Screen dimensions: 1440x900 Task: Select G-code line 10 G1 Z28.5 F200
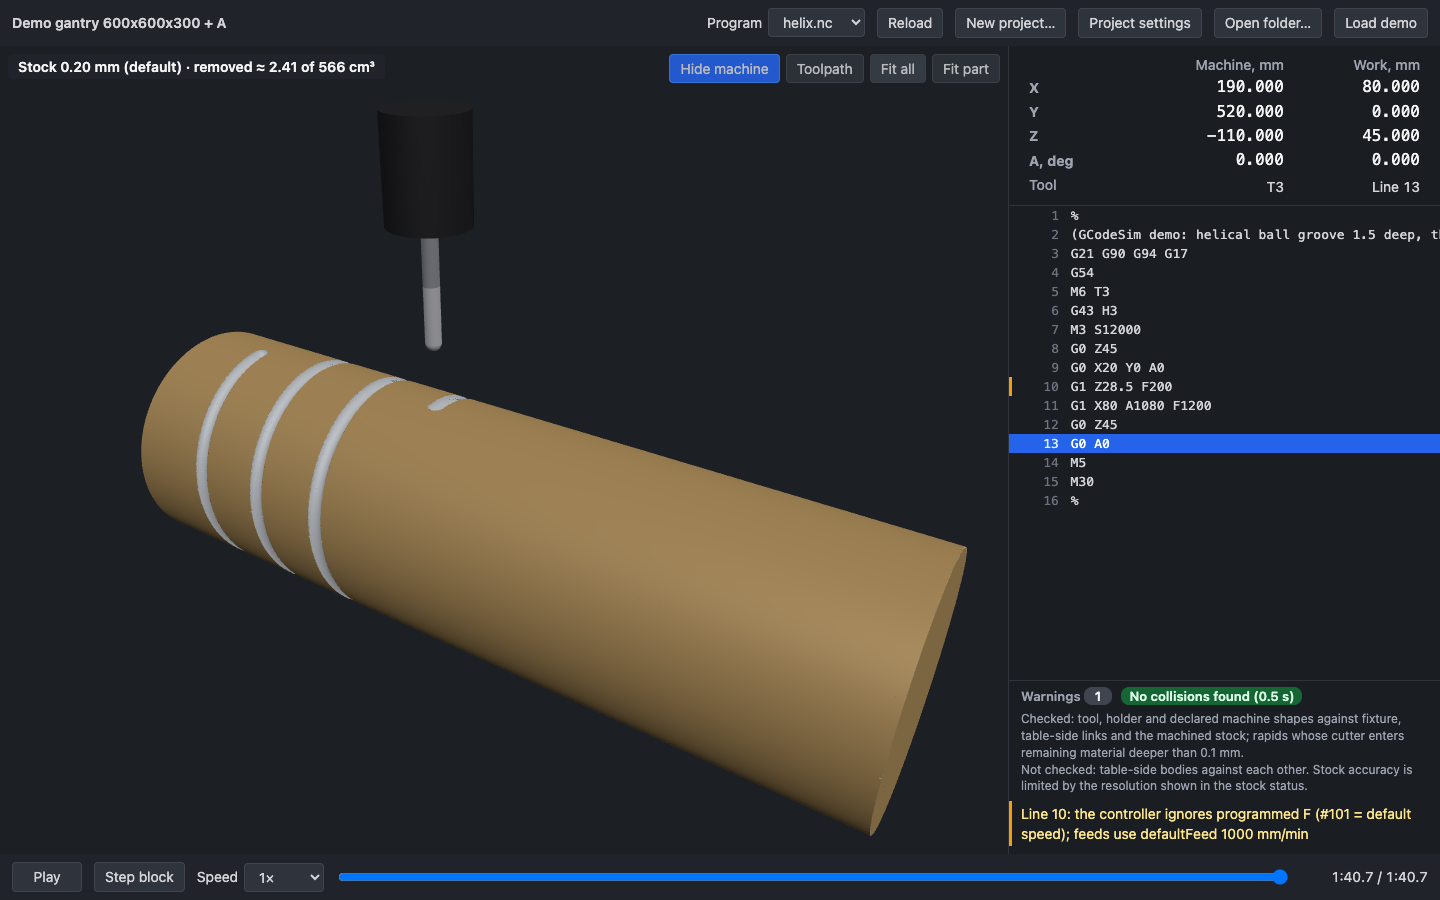[x=1224, y=387]
